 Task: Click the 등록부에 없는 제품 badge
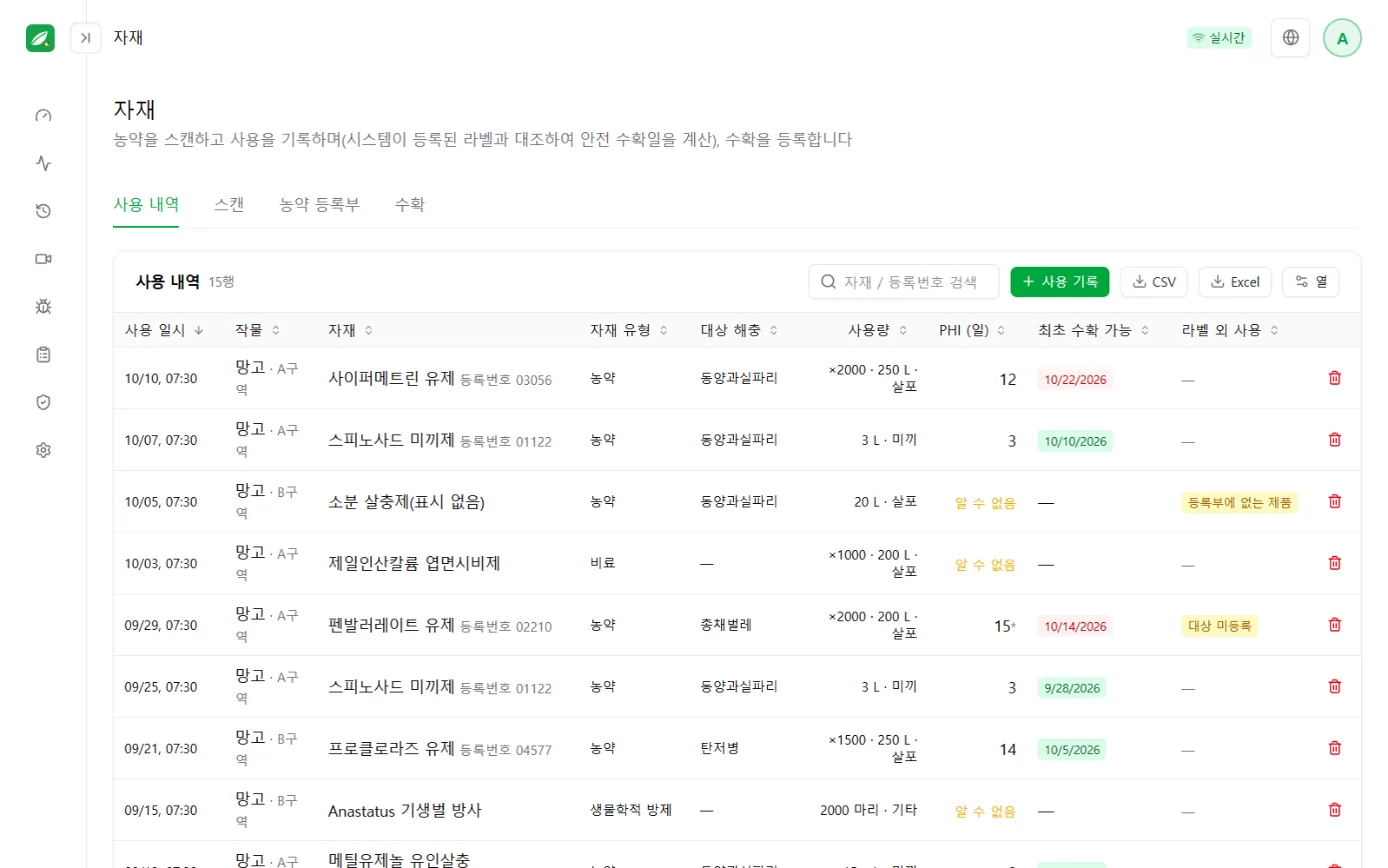click(x=1239, y=502)
